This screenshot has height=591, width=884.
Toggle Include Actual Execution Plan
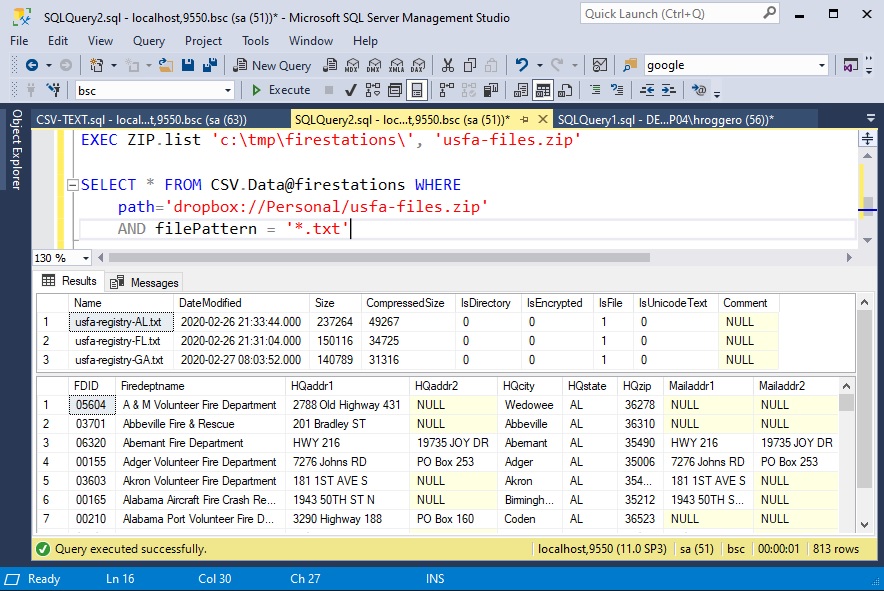[x=447, y=90]
